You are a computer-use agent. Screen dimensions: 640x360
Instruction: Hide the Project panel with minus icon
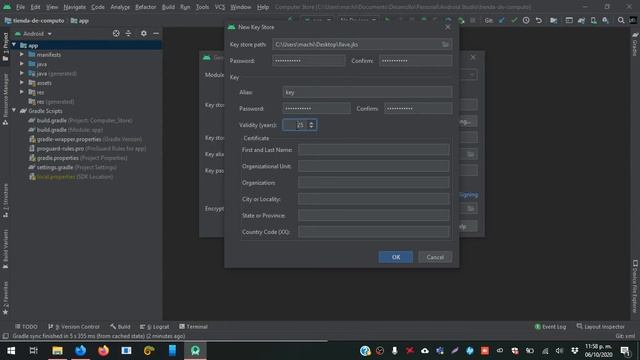pos(156,33)
